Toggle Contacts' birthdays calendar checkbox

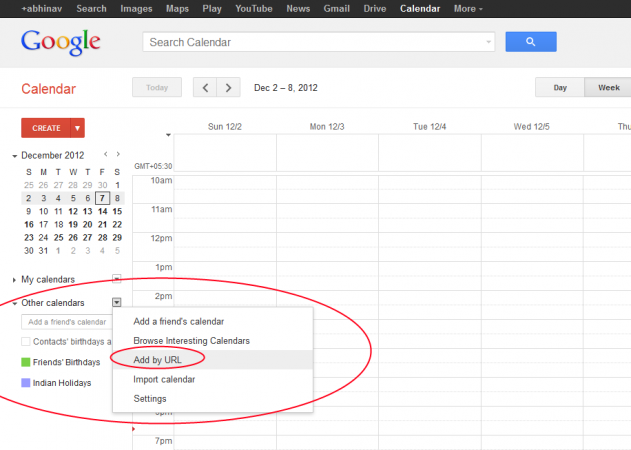(x=25, y=342)
